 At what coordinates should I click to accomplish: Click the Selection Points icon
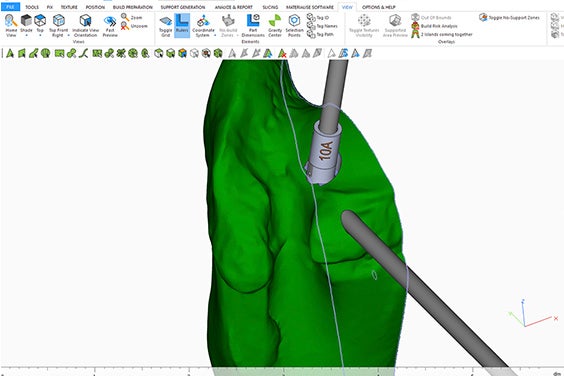pos(294,21)
